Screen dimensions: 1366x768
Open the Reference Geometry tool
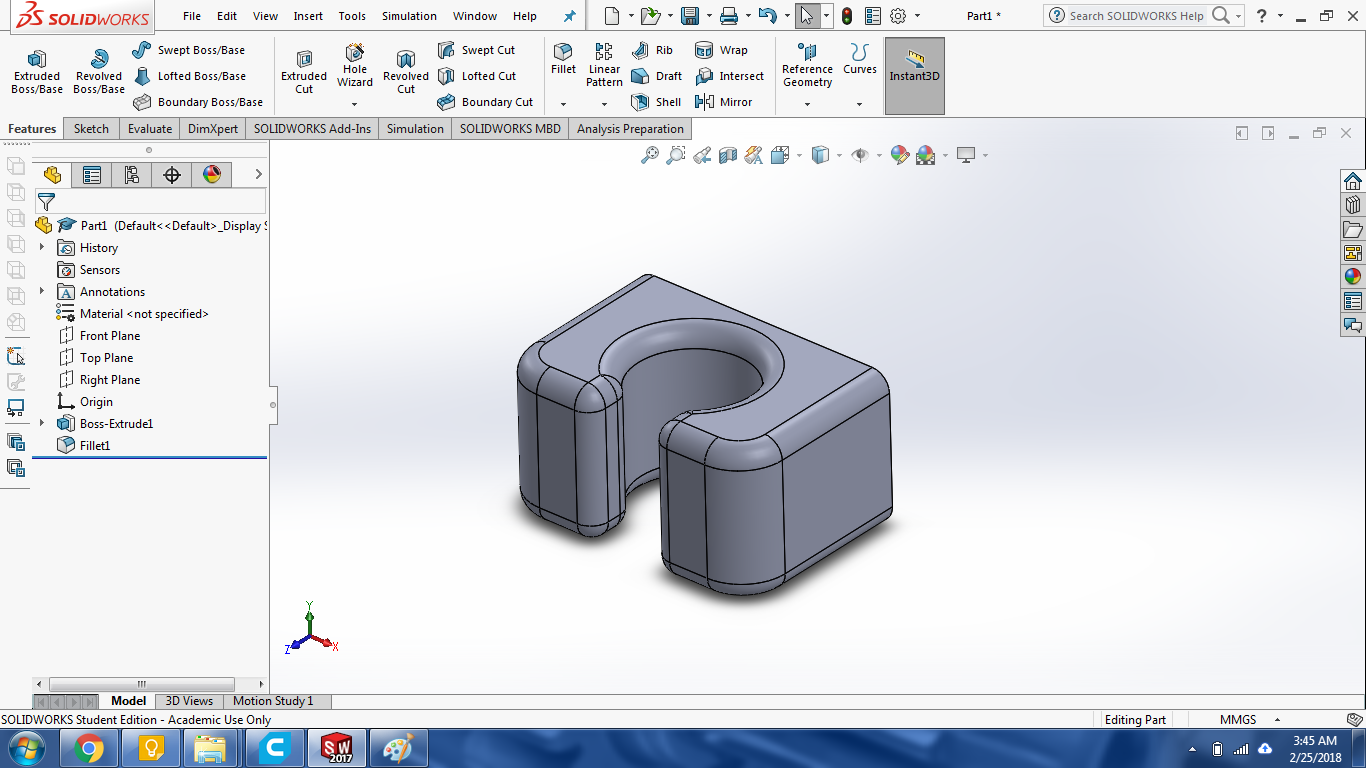tap(807, 65)
